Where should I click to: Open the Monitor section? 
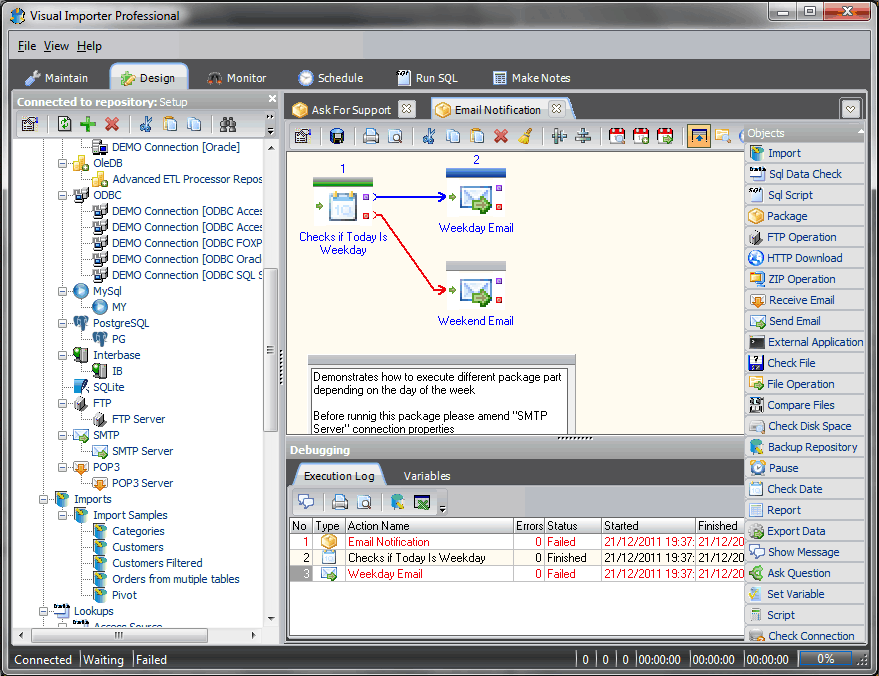click(241, 77)
